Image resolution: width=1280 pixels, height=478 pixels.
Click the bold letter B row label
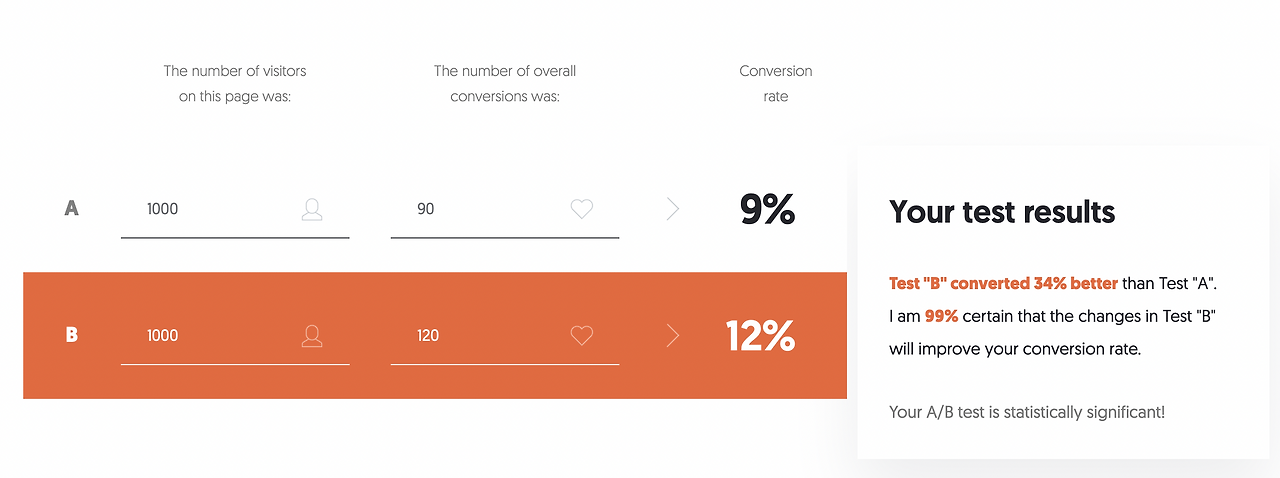point(71,336)
